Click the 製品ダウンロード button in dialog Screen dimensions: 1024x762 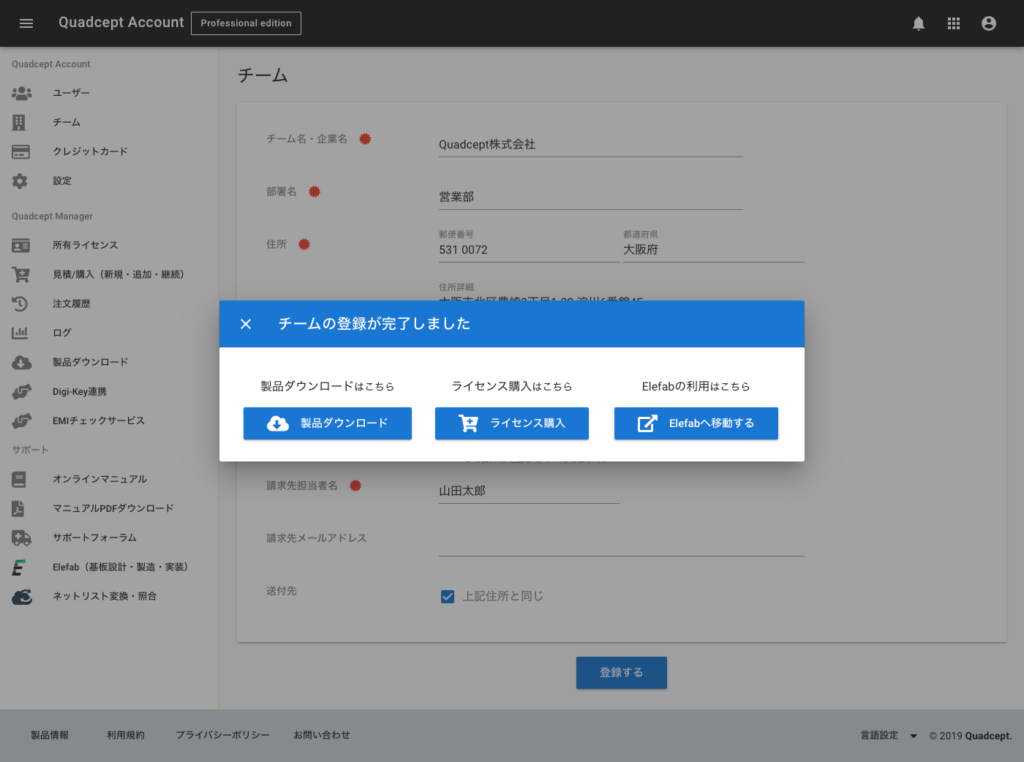[327, 423]
